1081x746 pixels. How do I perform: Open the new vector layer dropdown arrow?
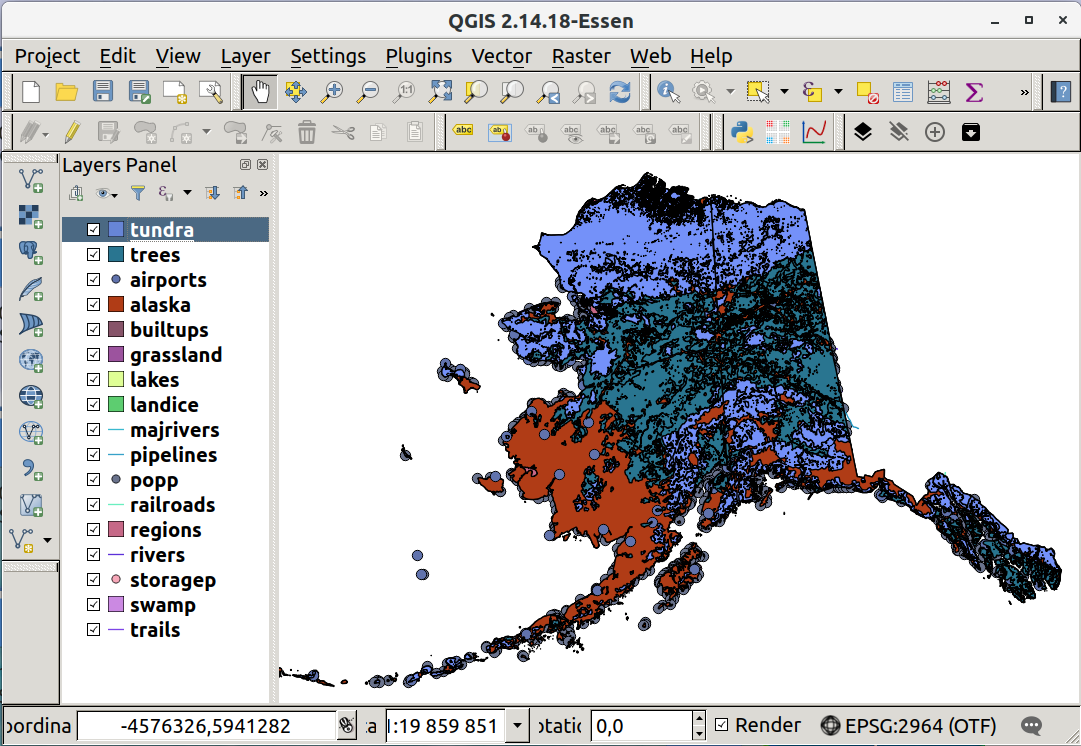[47, 540]
